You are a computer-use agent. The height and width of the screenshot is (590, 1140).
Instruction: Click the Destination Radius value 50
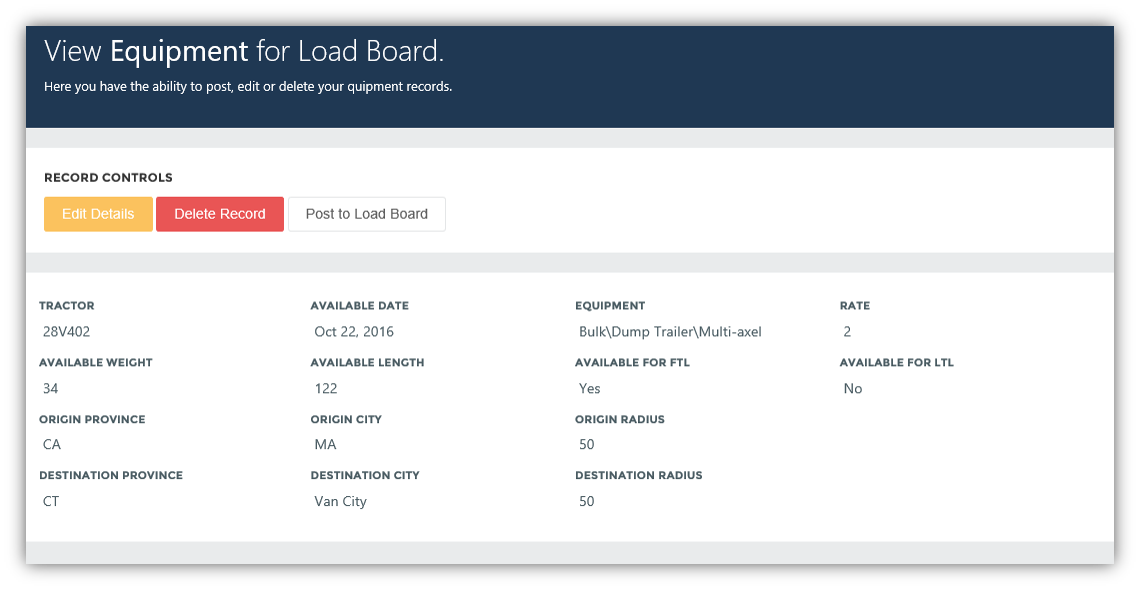[x=586, y=501]
